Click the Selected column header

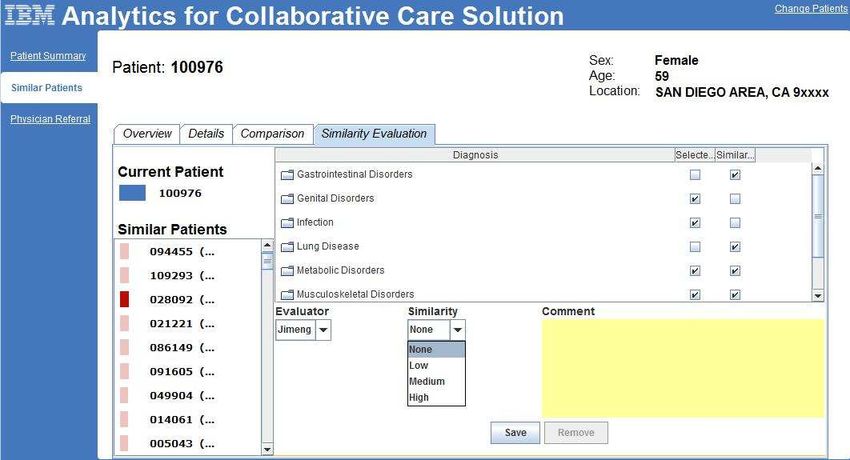[x=694, y=155]
